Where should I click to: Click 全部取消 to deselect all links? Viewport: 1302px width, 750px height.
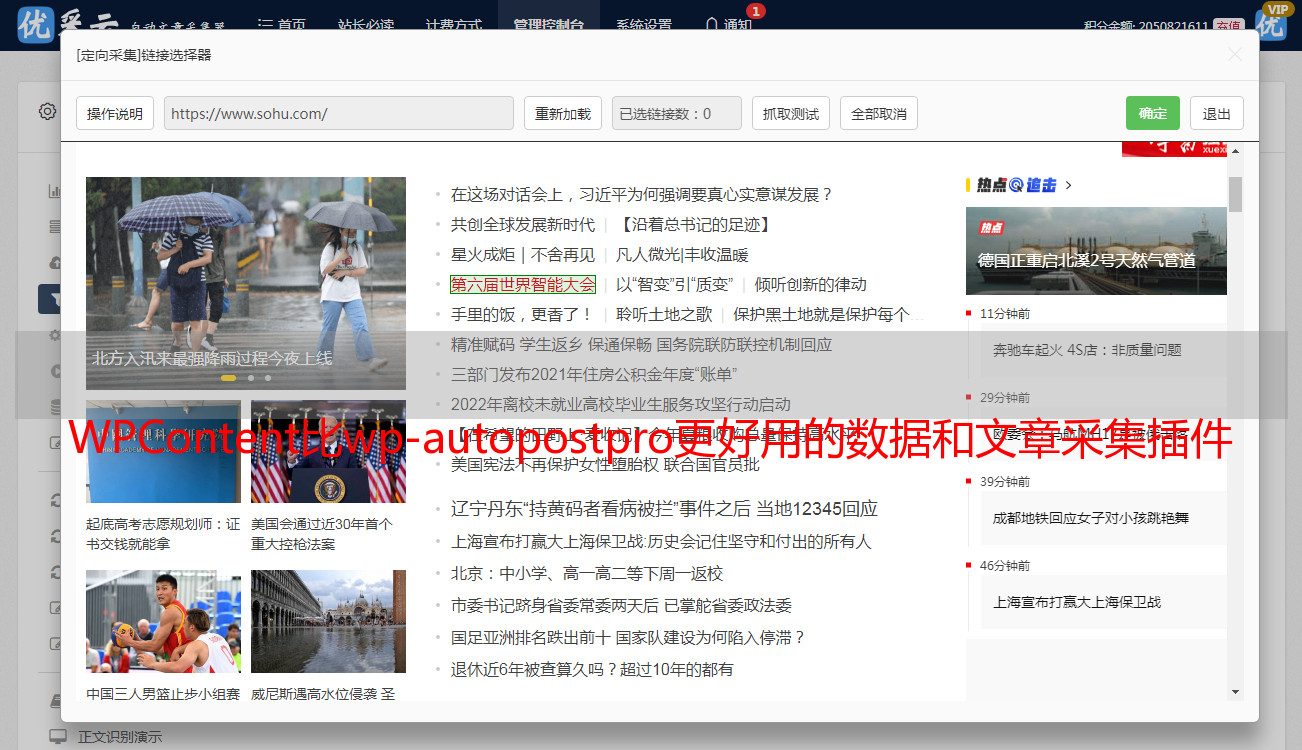878,114
